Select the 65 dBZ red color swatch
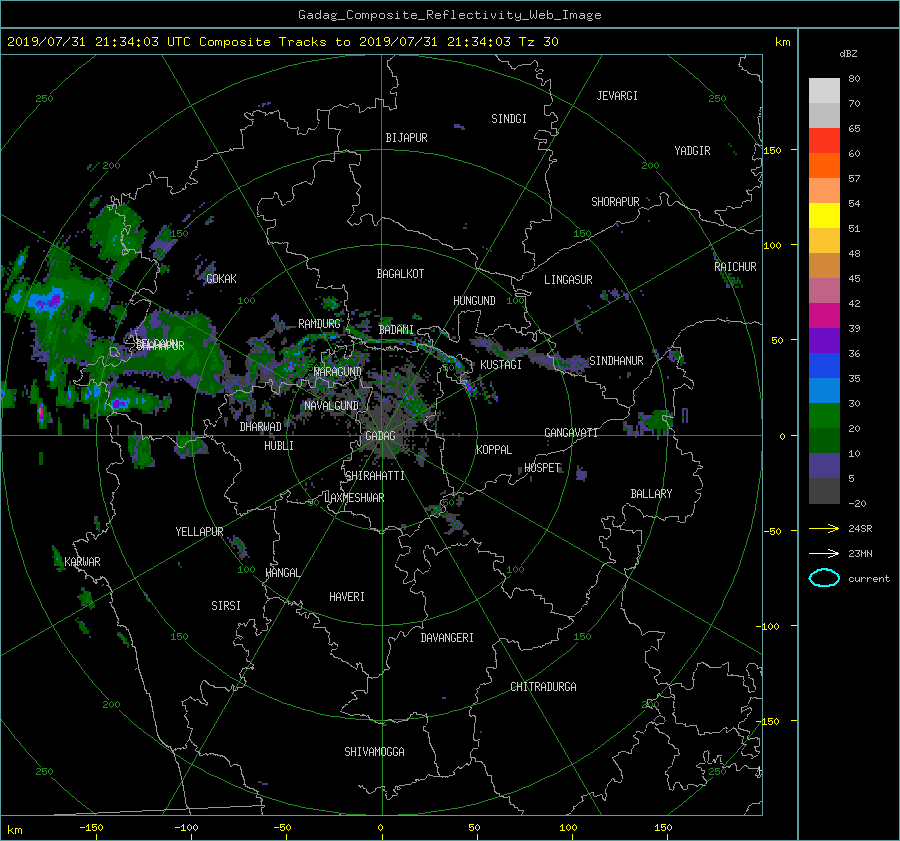 (x=824, y=141)
